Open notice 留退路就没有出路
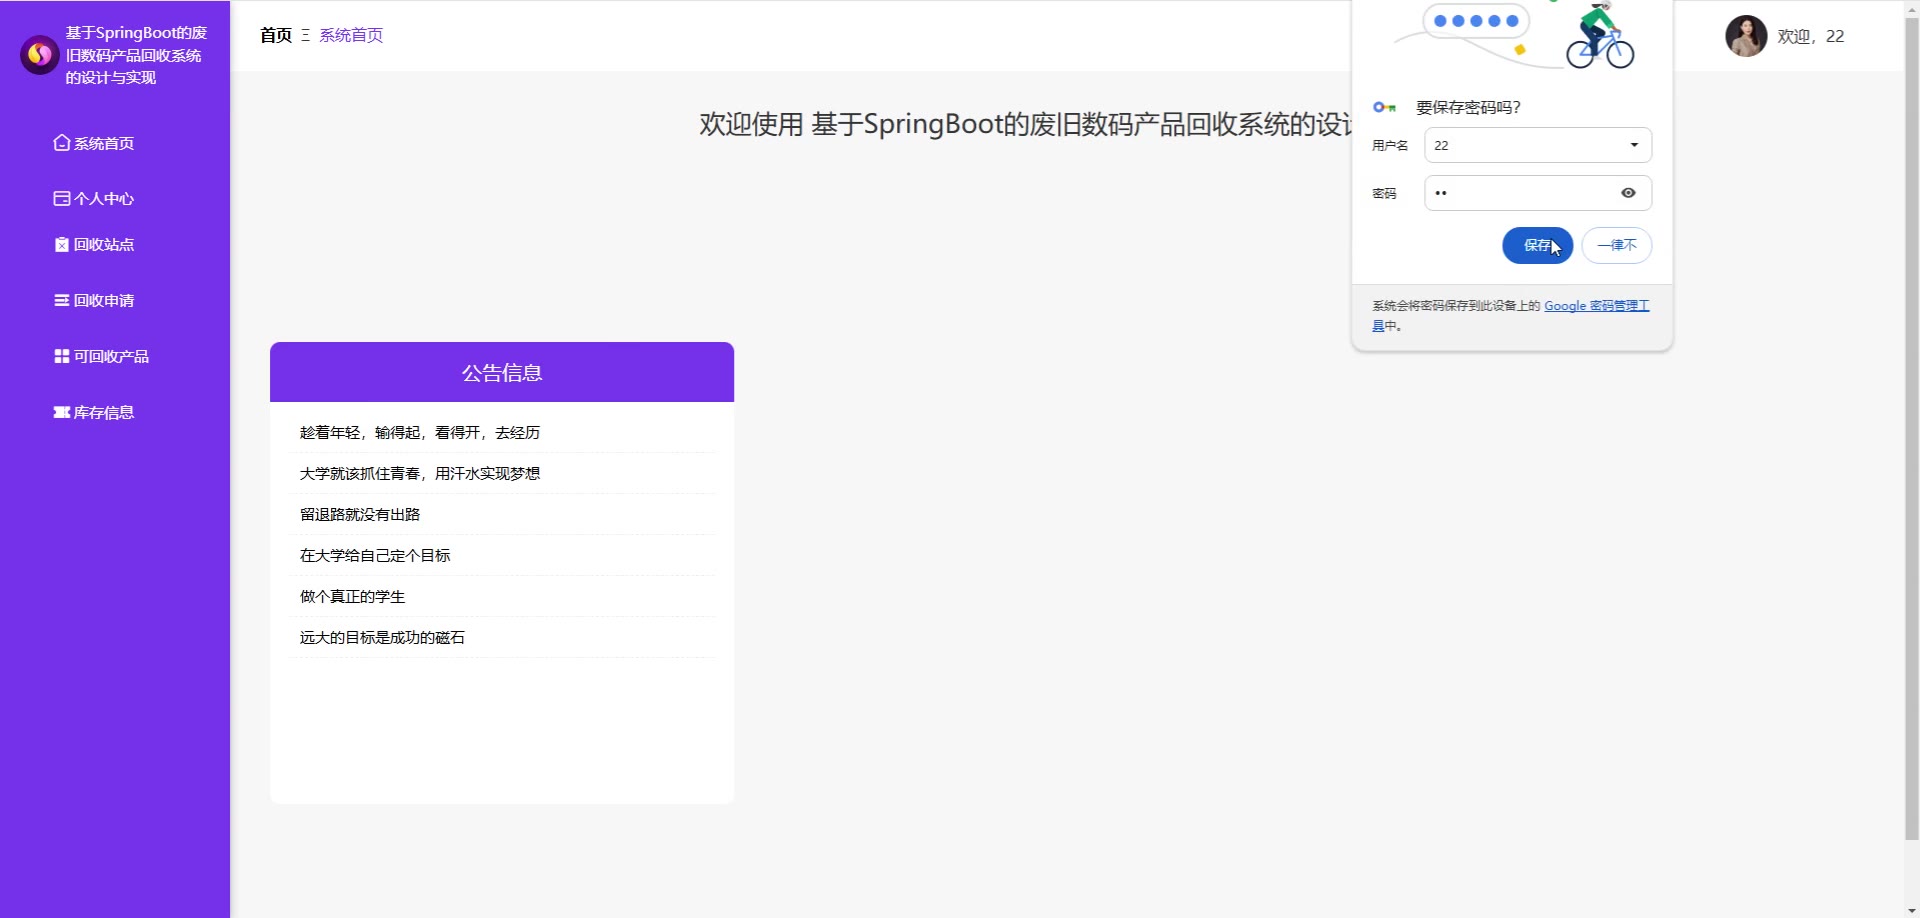The width and height of the screenshot is (1920, 918). point(360,514)
